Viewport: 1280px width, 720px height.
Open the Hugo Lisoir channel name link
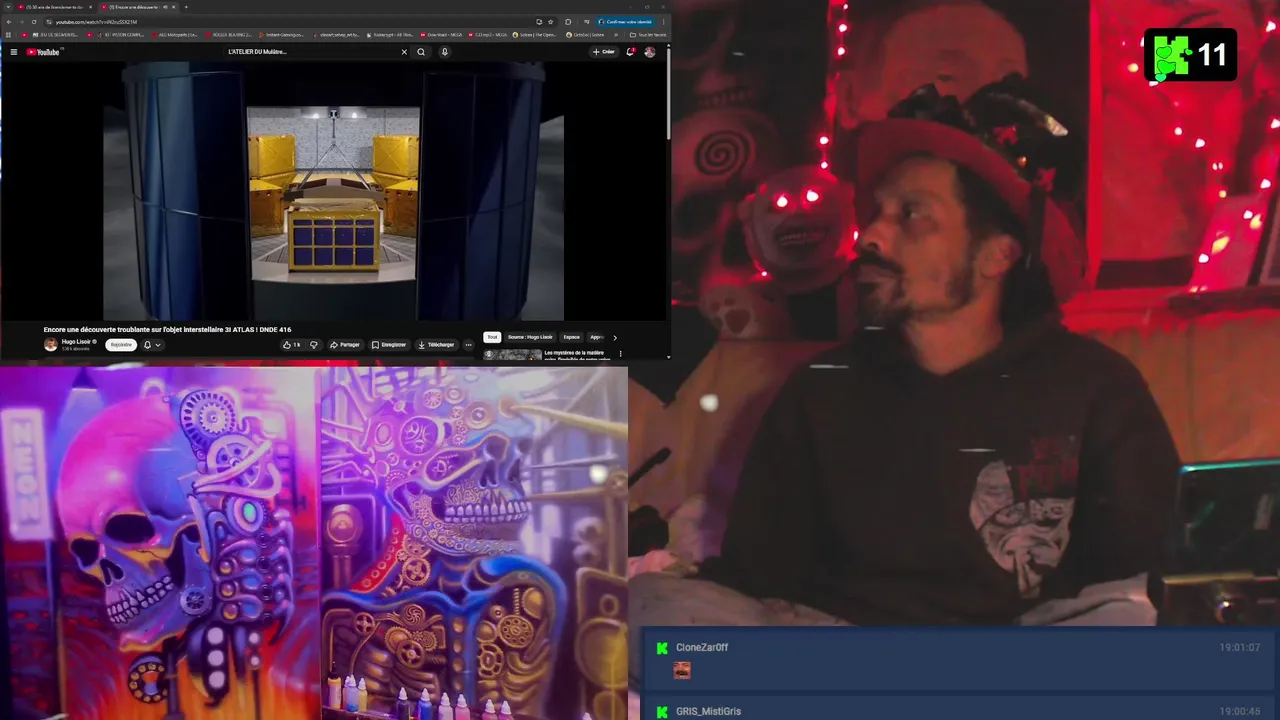coord(76,341)
